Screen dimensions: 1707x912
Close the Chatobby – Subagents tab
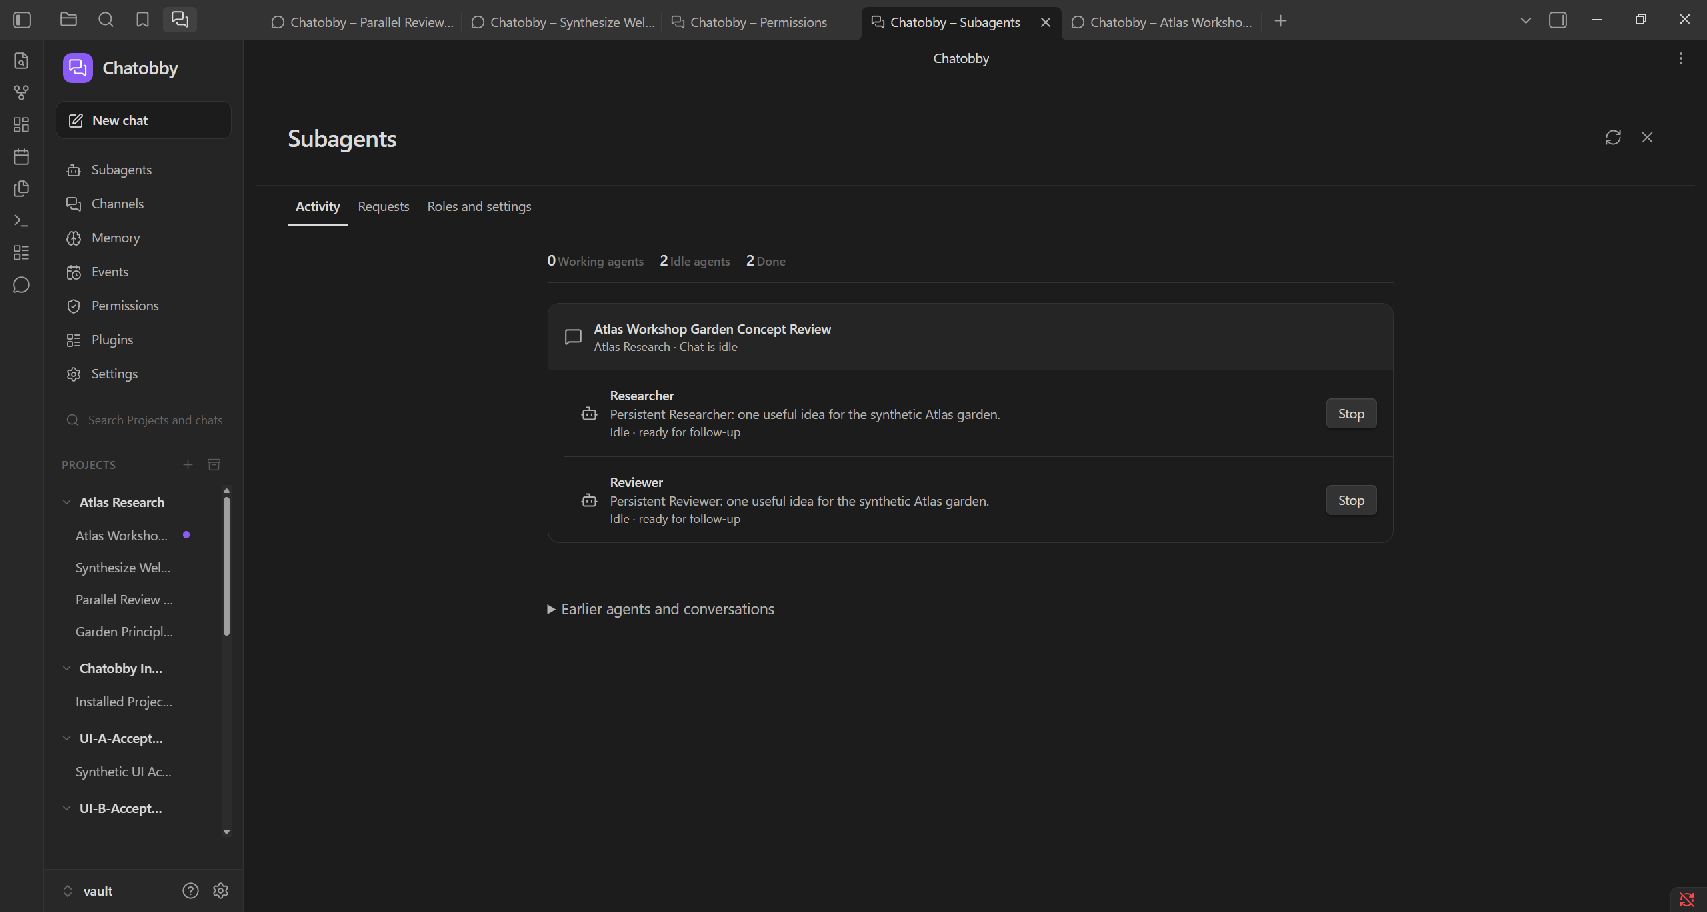tap(1045, 21)
